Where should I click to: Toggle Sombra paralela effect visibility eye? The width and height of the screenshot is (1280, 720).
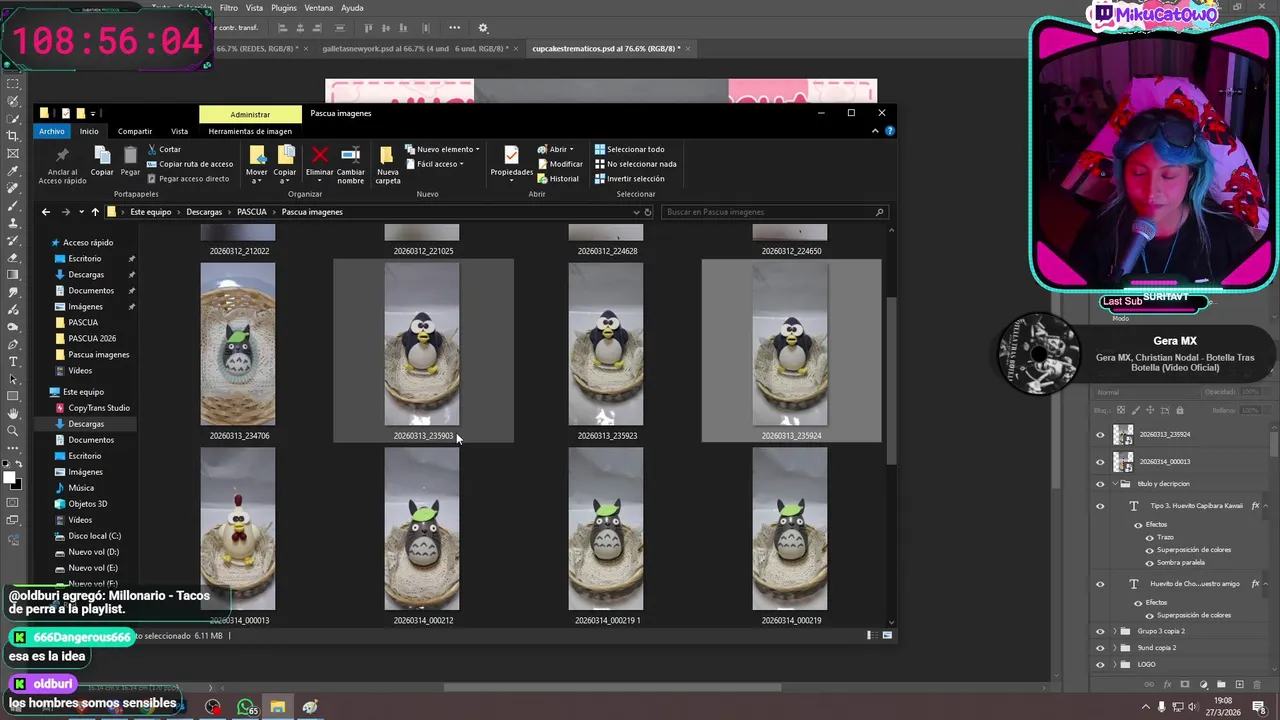click(1149, 562)
